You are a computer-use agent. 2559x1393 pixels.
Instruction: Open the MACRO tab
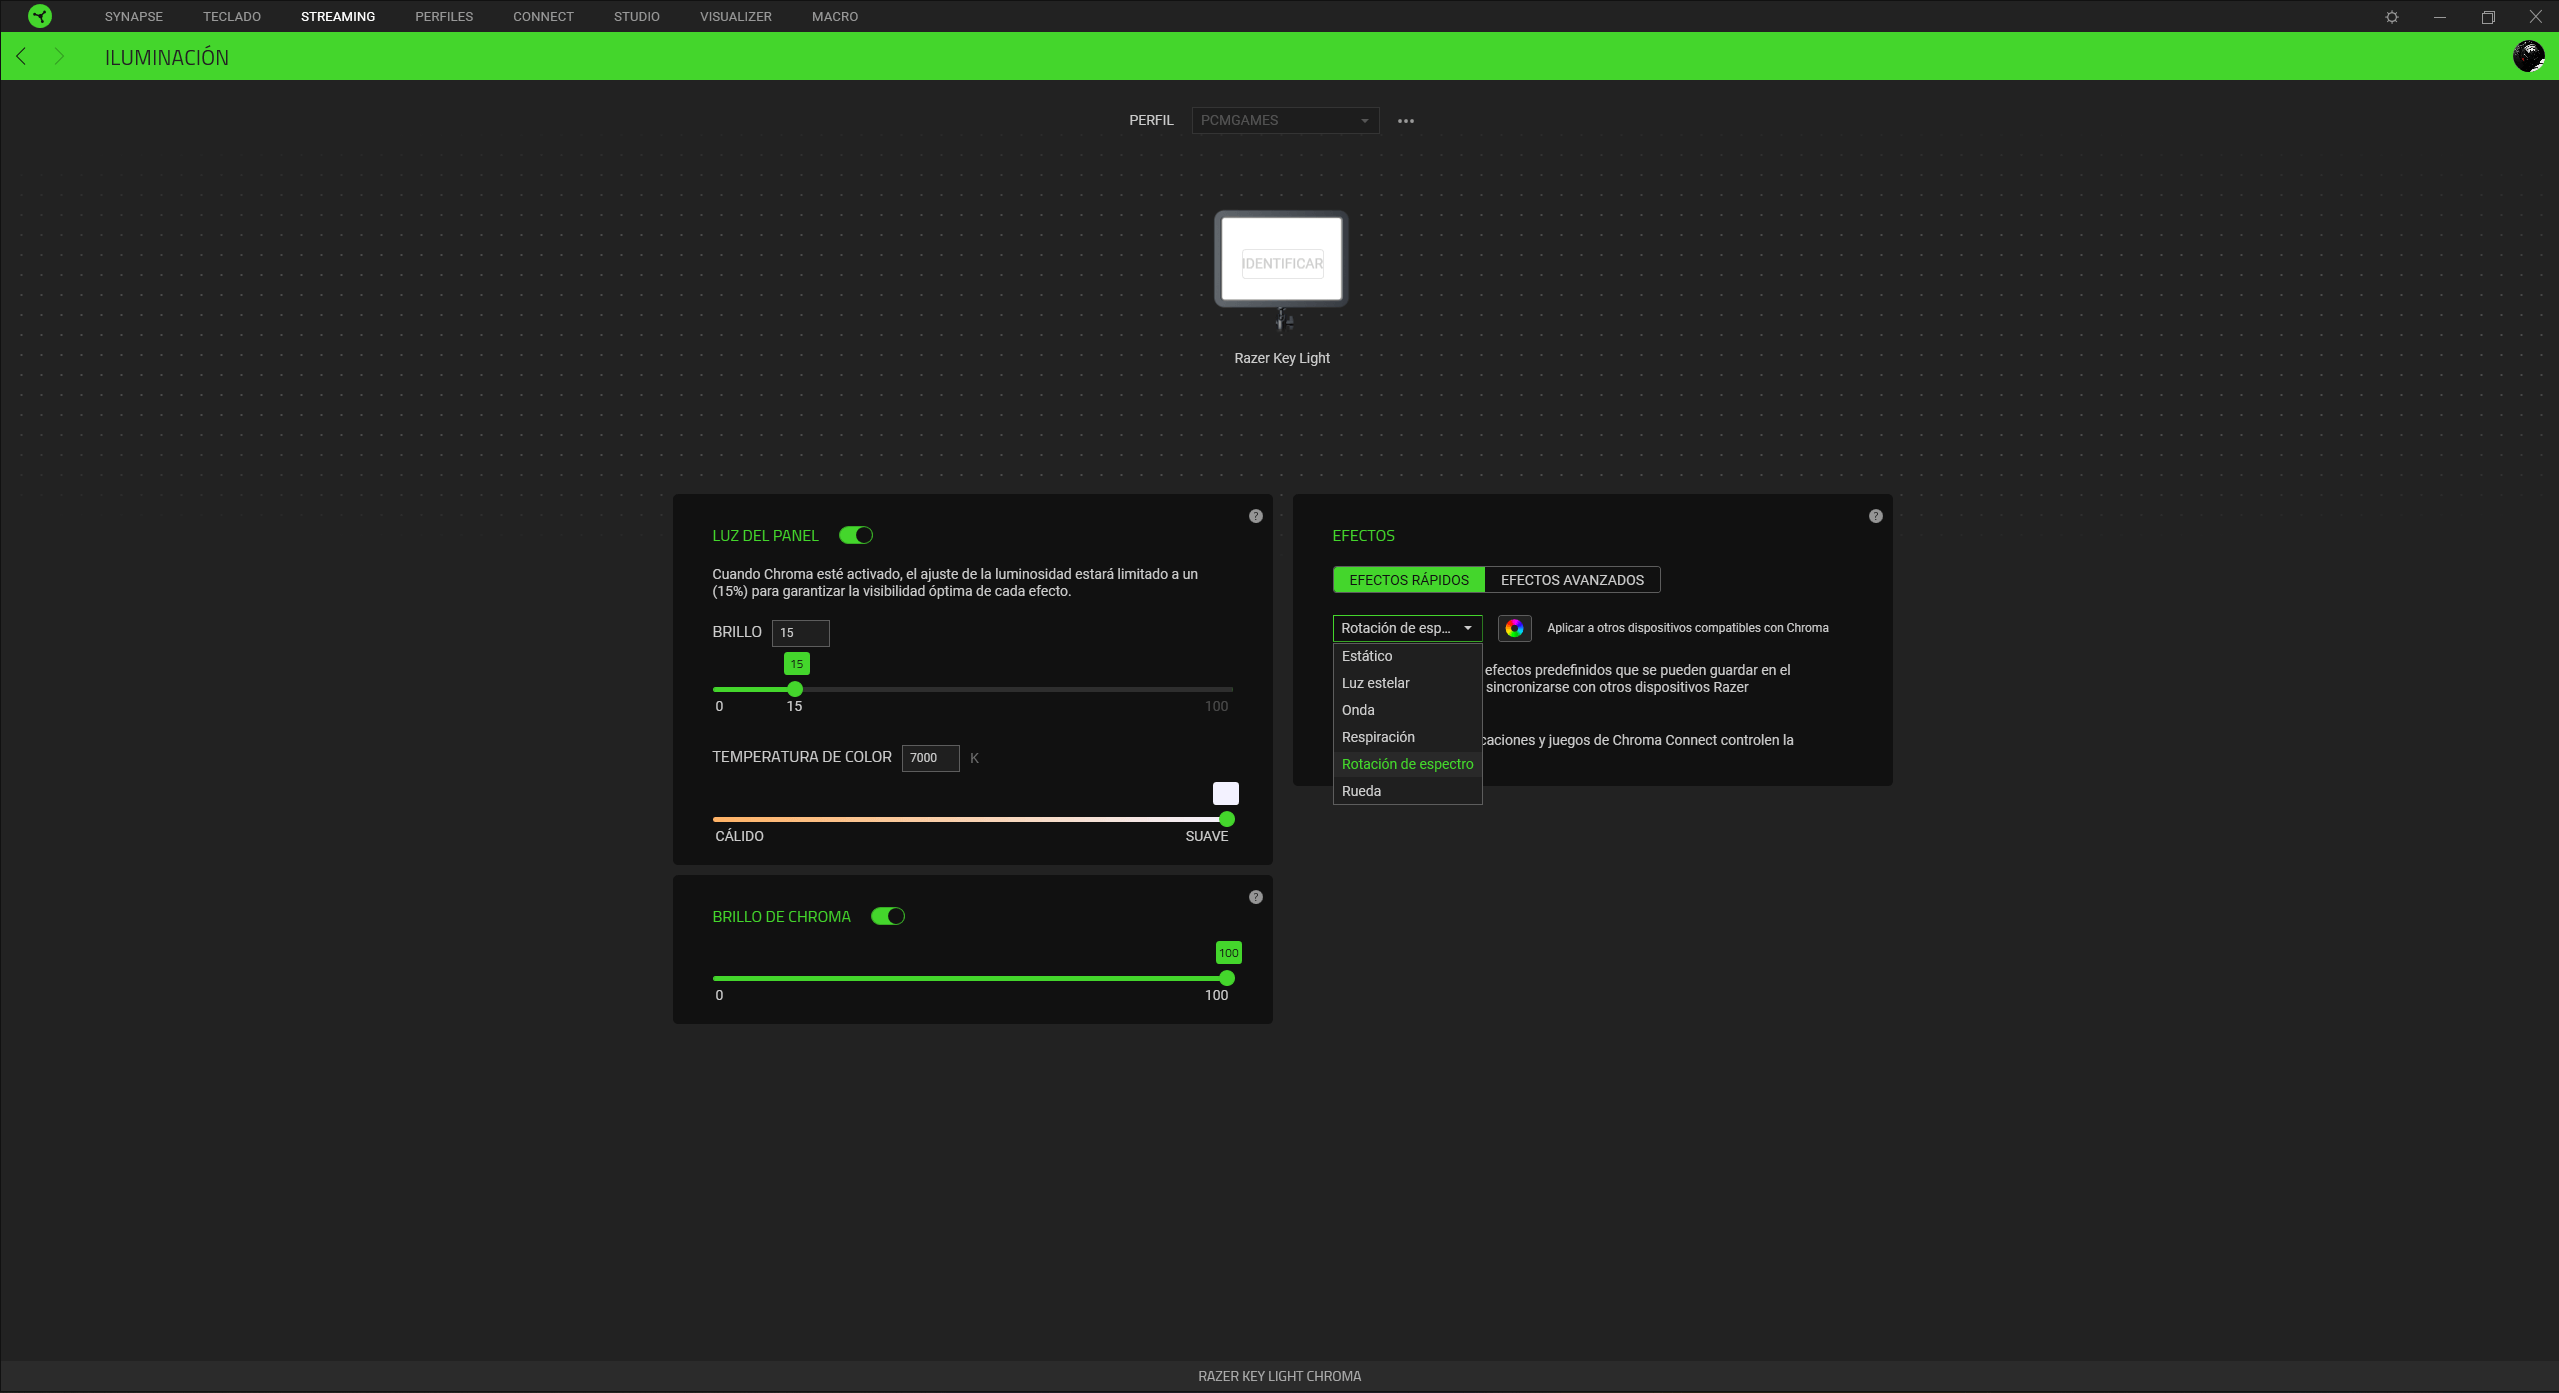(x=835, y=16)
